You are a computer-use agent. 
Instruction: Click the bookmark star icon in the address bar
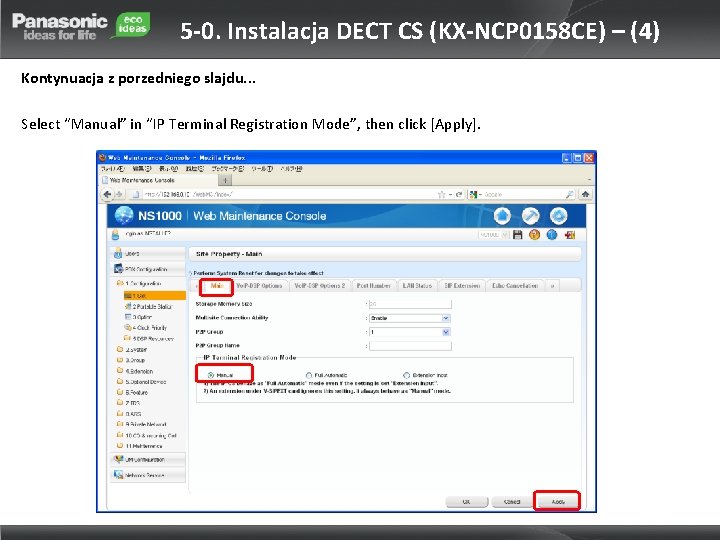pos(441,194)
